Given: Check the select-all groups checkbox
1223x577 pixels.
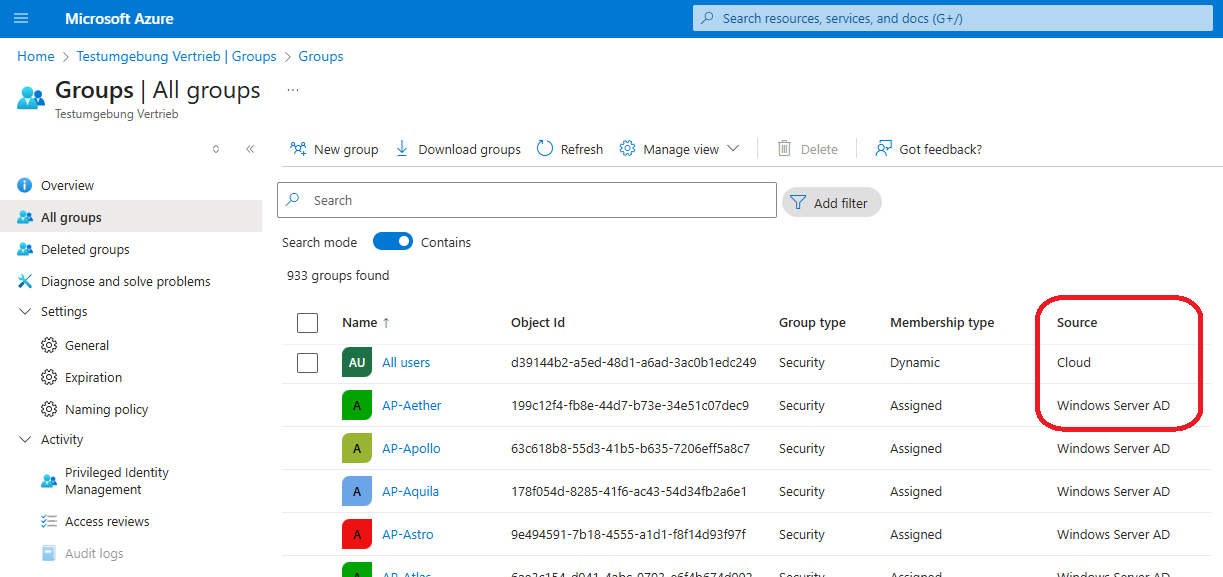Looking at the screenshot, I should (x=308, y=322).
